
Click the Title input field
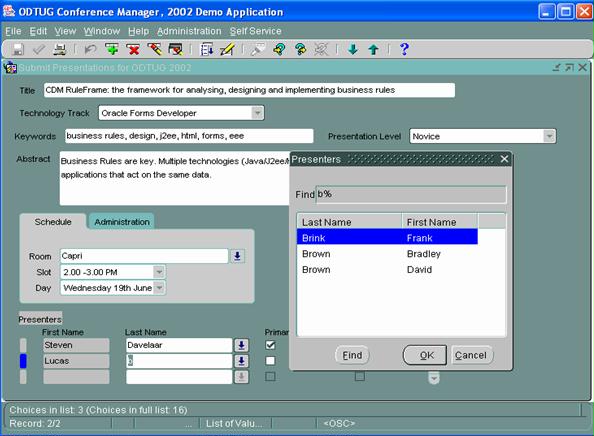point(249,90)
